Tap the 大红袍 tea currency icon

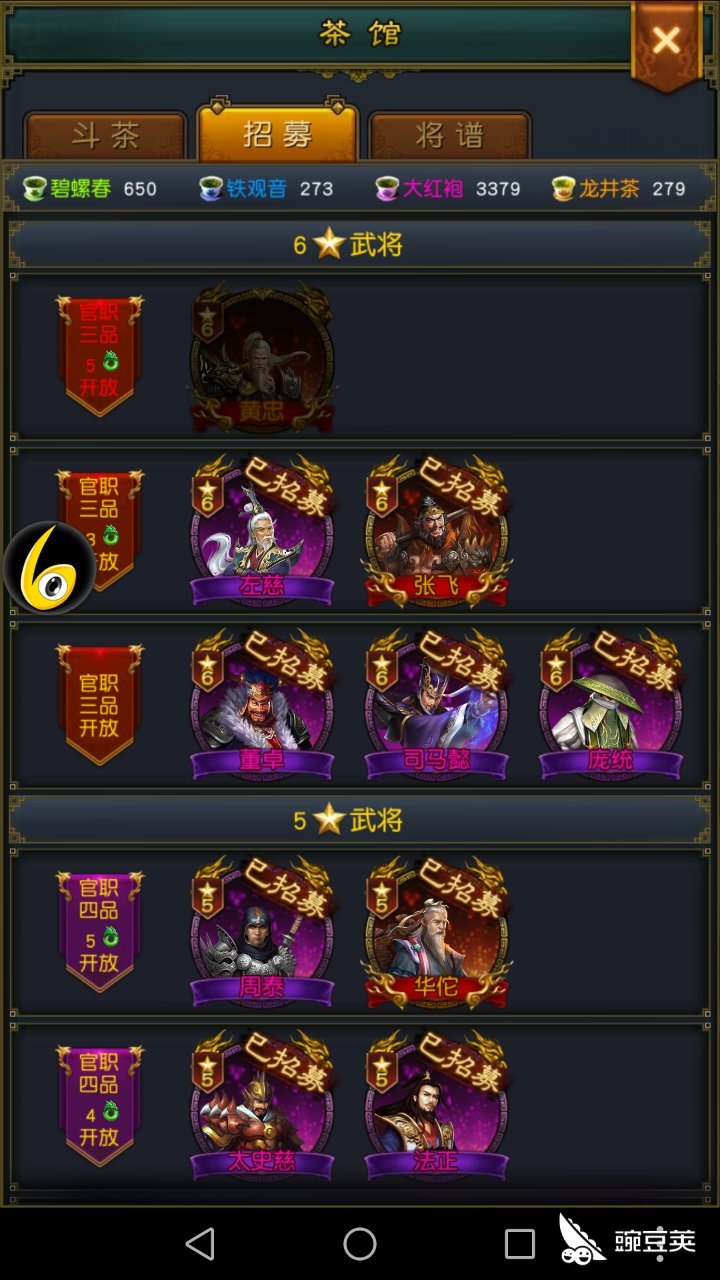[x=387, y=188]
